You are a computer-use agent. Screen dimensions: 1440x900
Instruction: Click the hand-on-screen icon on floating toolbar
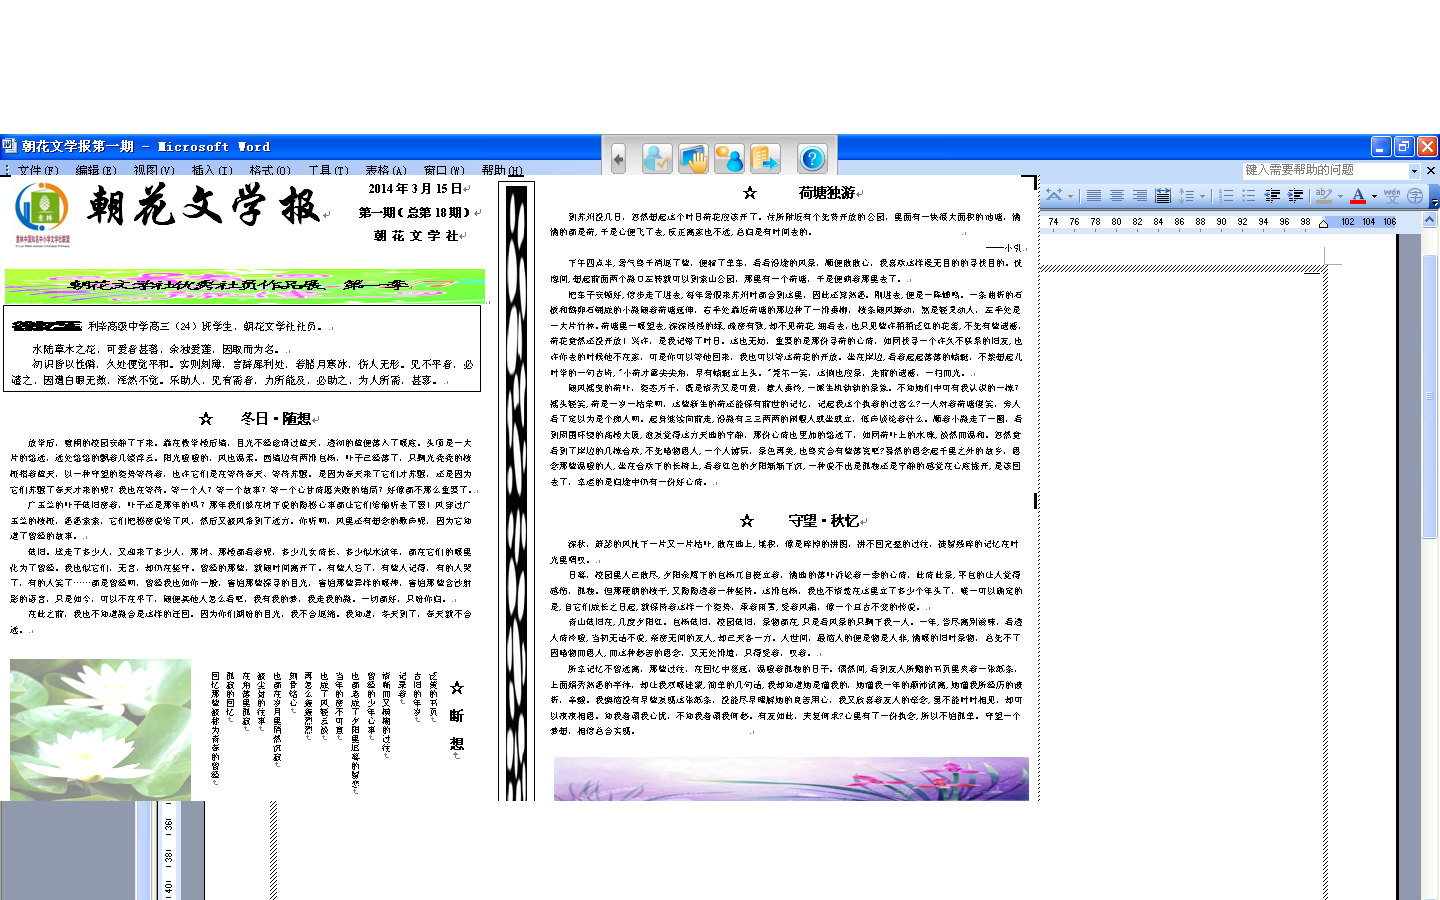click(693, 158)
